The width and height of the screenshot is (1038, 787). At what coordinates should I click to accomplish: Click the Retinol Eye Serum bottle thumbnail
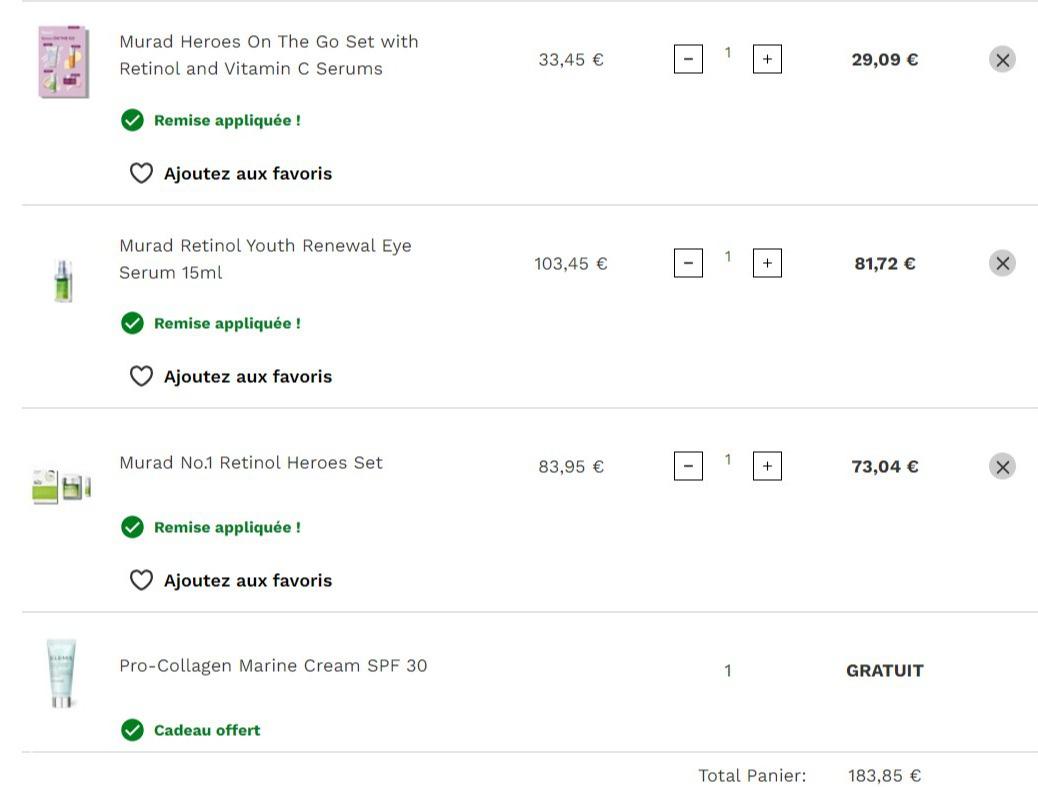(x=63, y=280)
